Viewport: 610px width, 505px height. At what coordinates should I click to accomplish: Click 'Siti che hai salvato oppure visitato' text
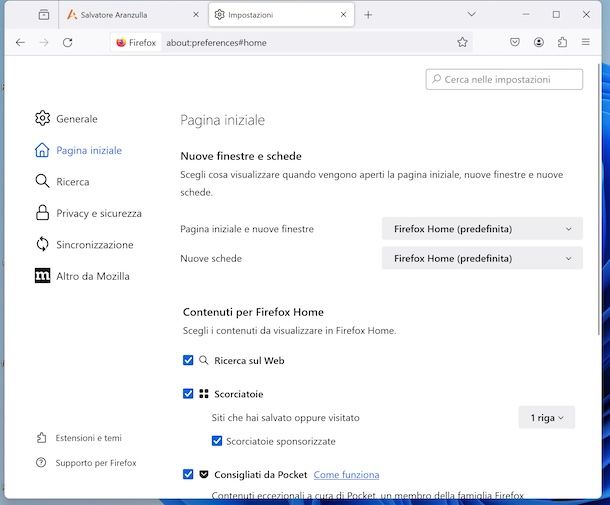(x=286, y=417)
